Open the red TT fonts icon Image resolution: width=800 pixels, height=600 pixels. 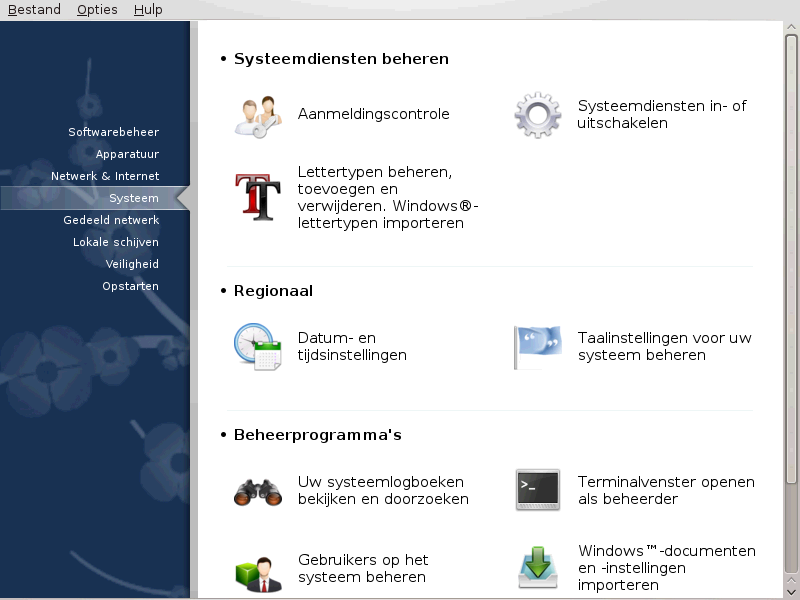coord(258,197)
